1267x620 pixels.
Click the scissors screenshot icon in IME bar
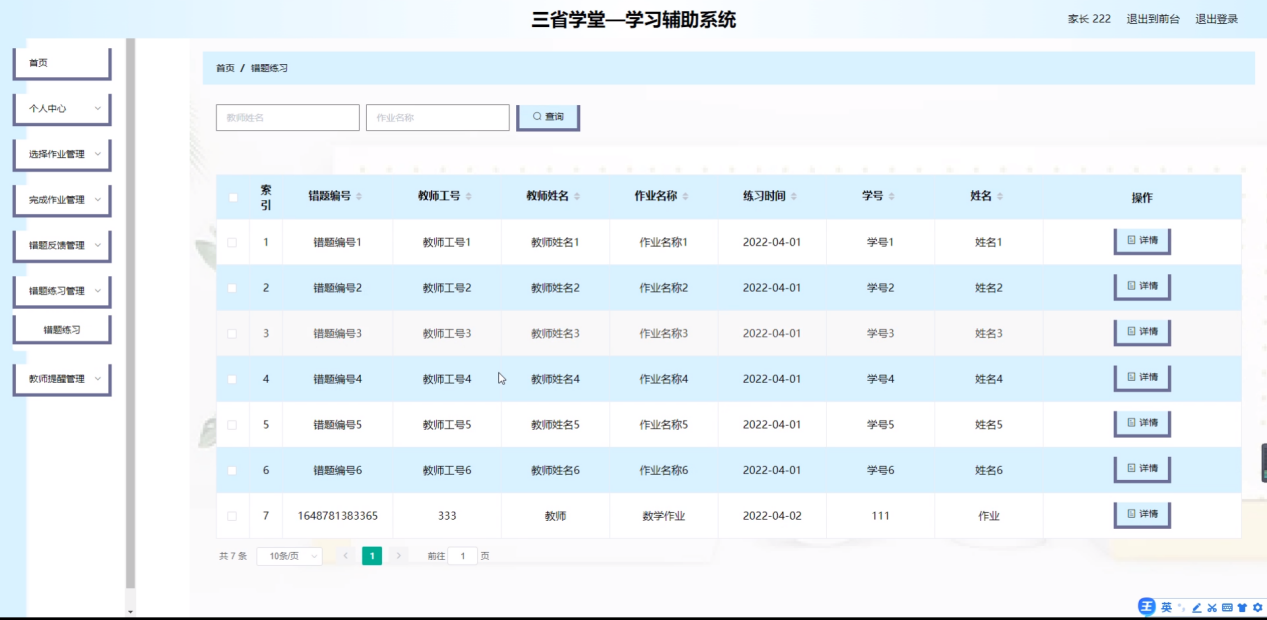tap(1211, 608)
